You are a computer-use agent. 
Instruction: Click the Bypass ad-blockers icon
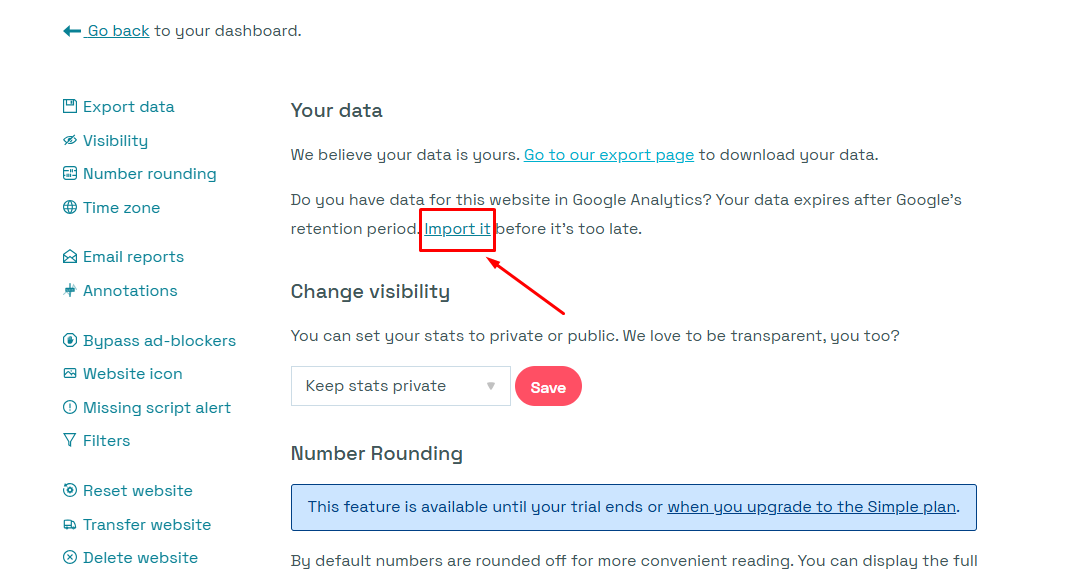(69, 340)
